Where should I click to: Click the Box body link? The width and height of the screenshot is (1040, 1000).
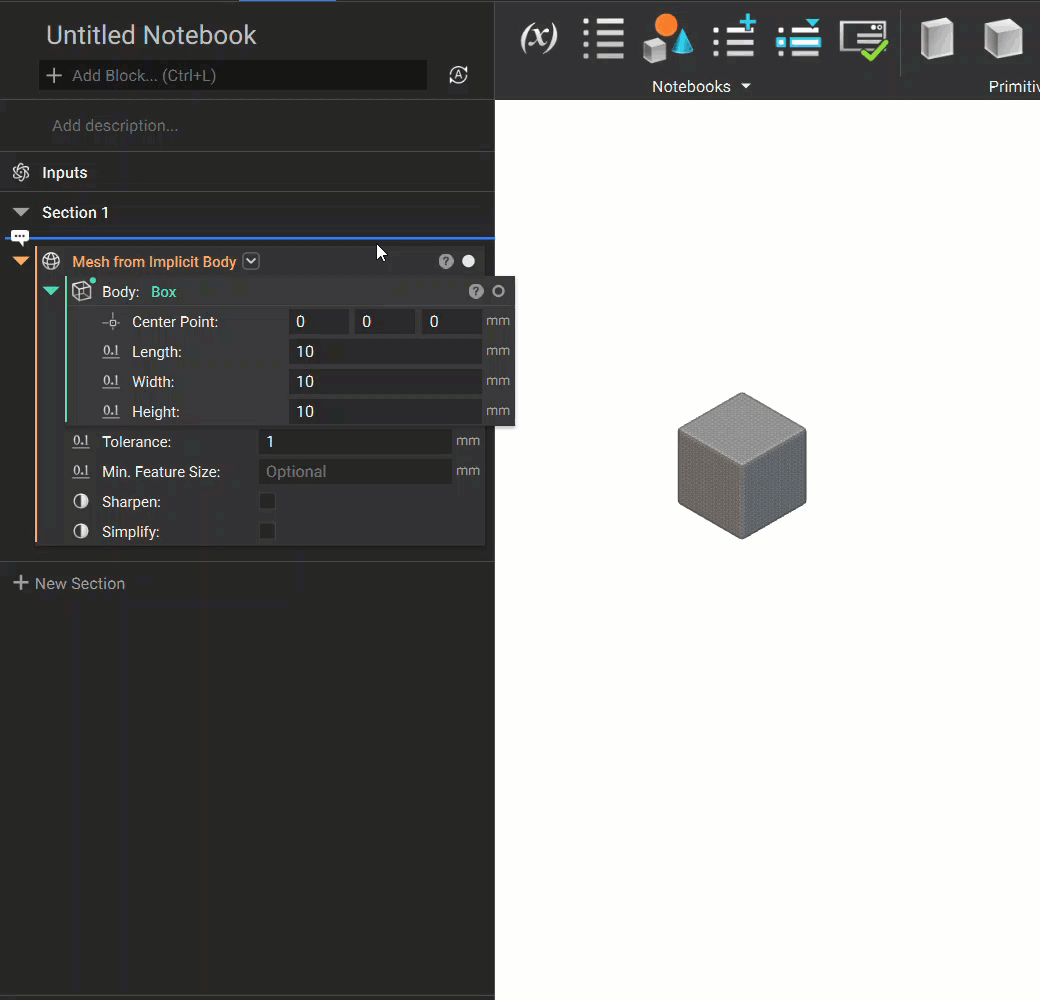coord(164,292)
